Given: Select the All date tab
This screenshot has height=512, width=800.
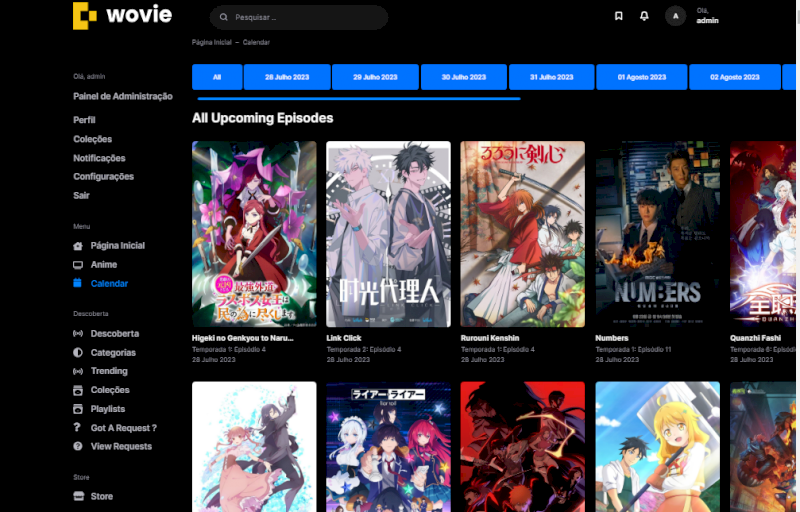Looking at the screenshot, I should point(217,77).
